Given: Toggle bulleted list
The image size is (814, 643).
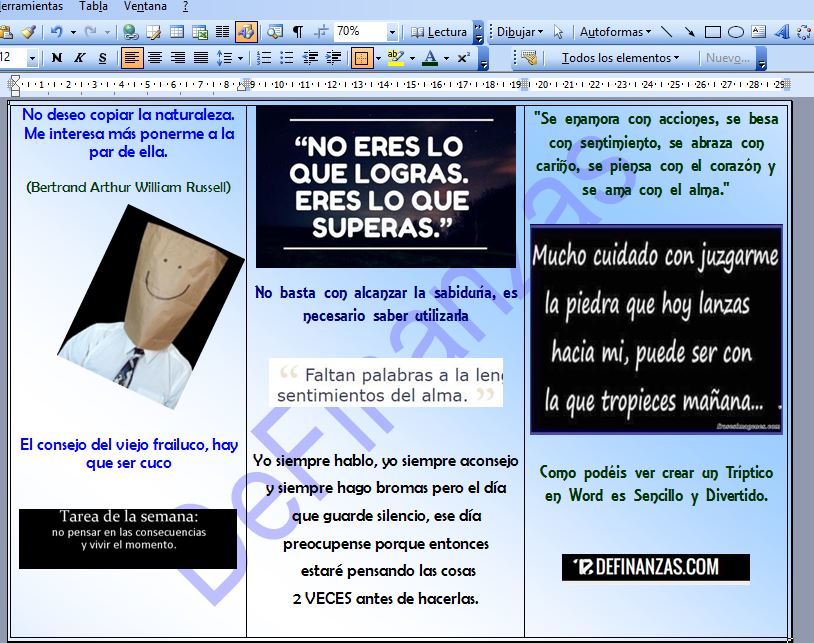Looking at the screenshot, I should 287,58.
